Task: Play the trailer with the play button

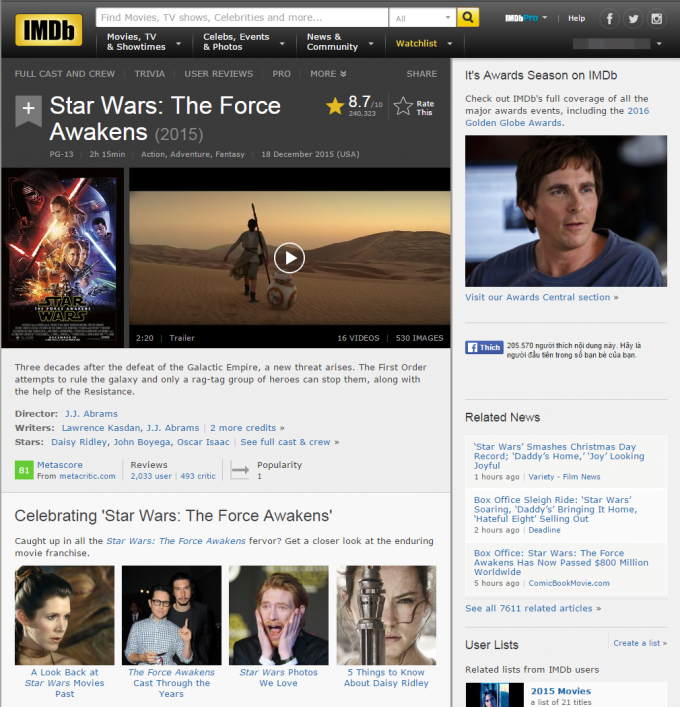Action: tap(289, 258)
